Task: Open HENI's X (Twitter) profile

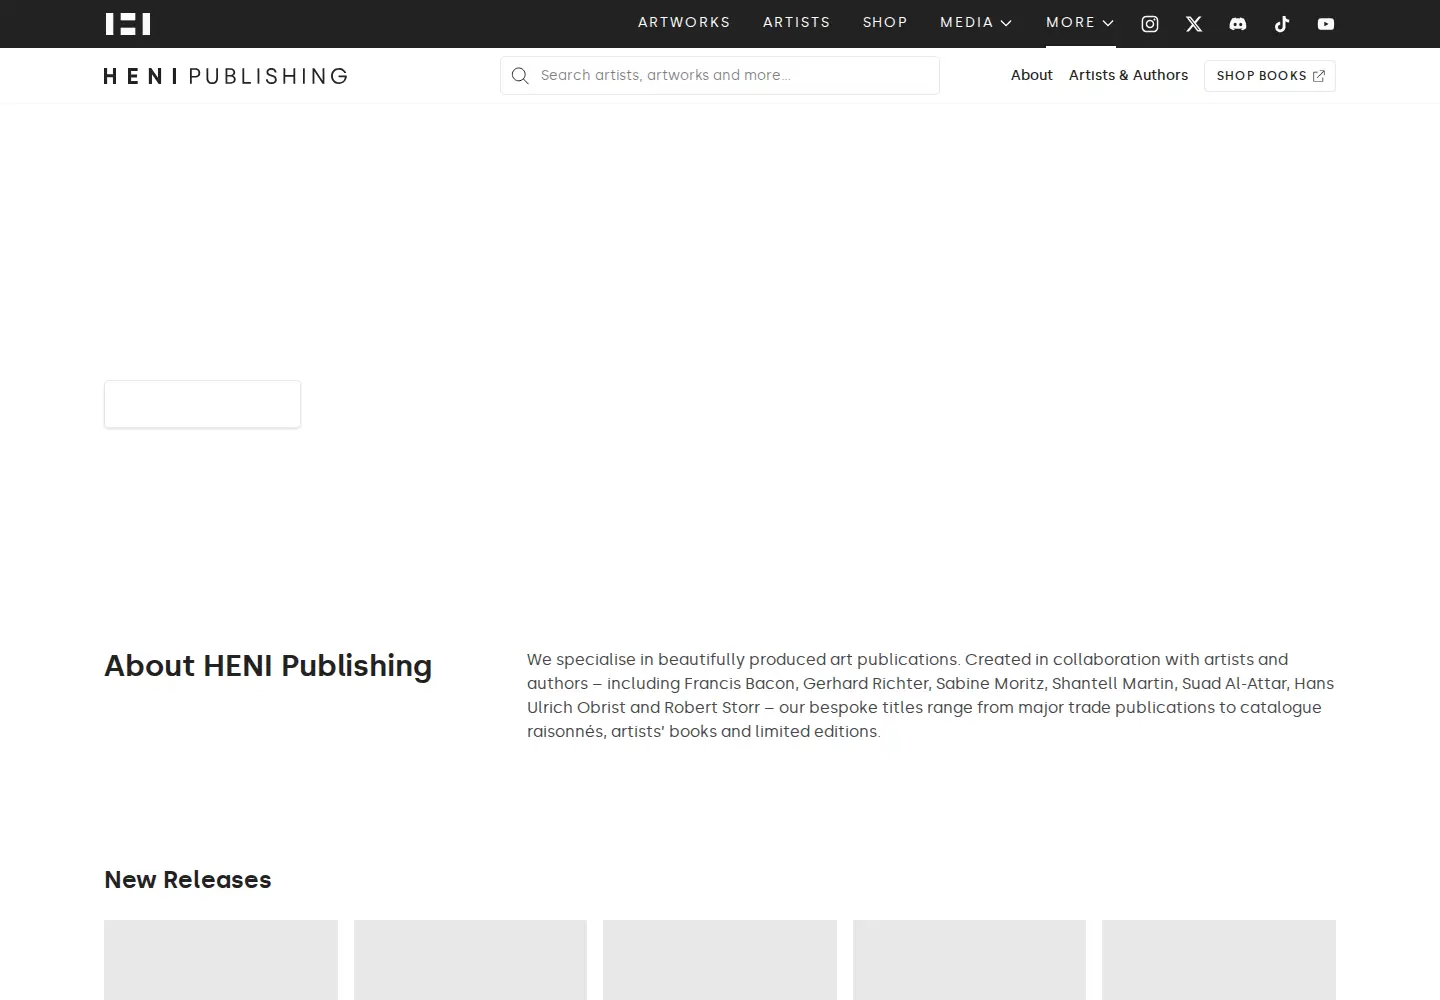Action: click(1194, 24)
